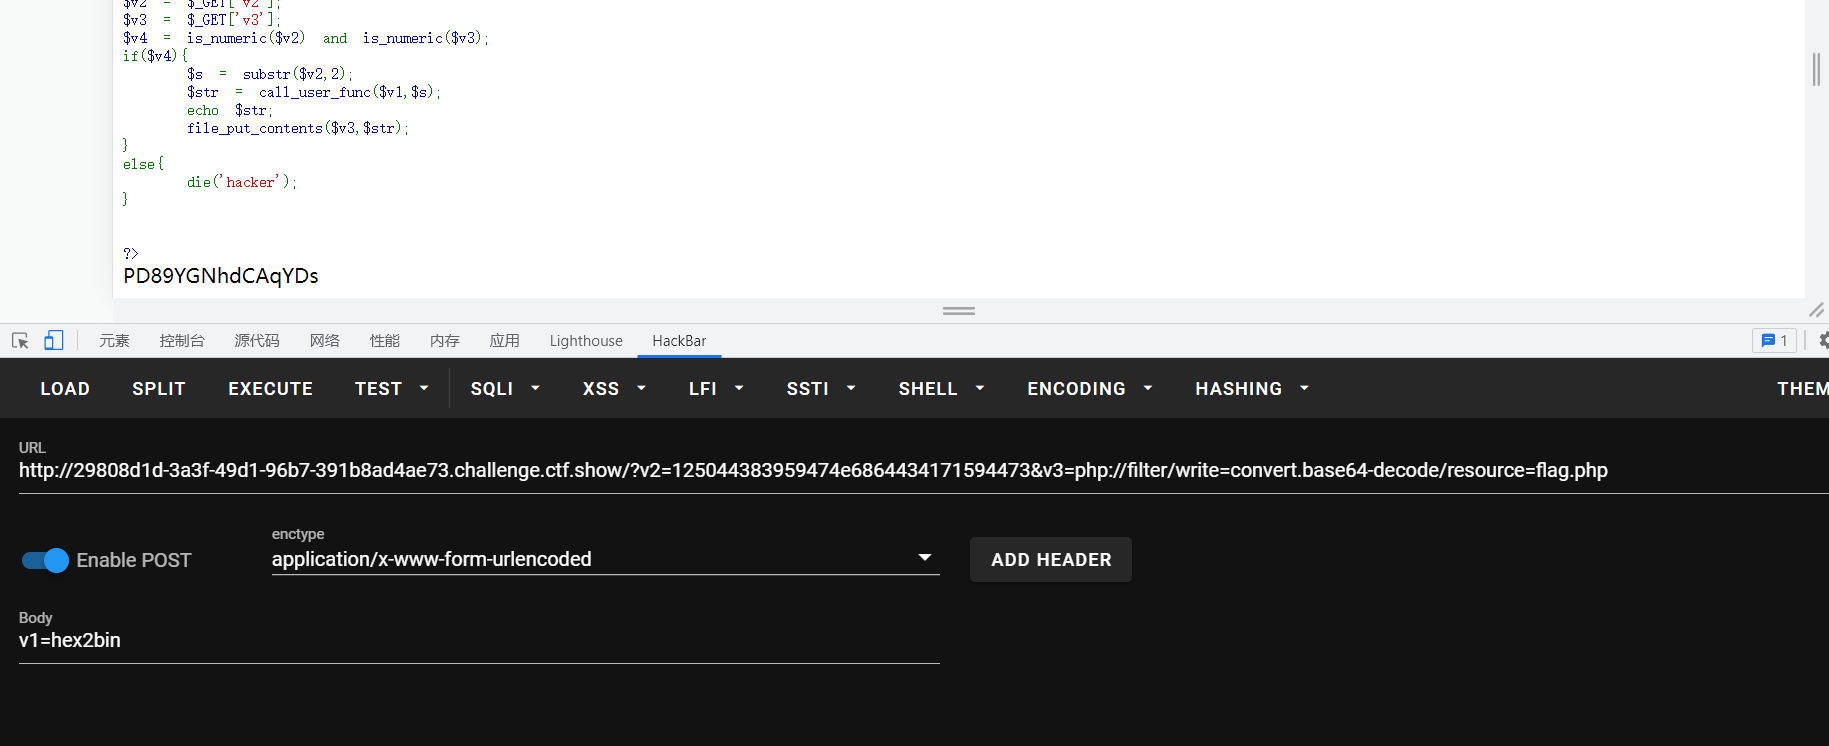The height and width of the screenshot is (746, 1829).
Task: Expand the XSS dropdown menu
Action: tap(614, 389)
